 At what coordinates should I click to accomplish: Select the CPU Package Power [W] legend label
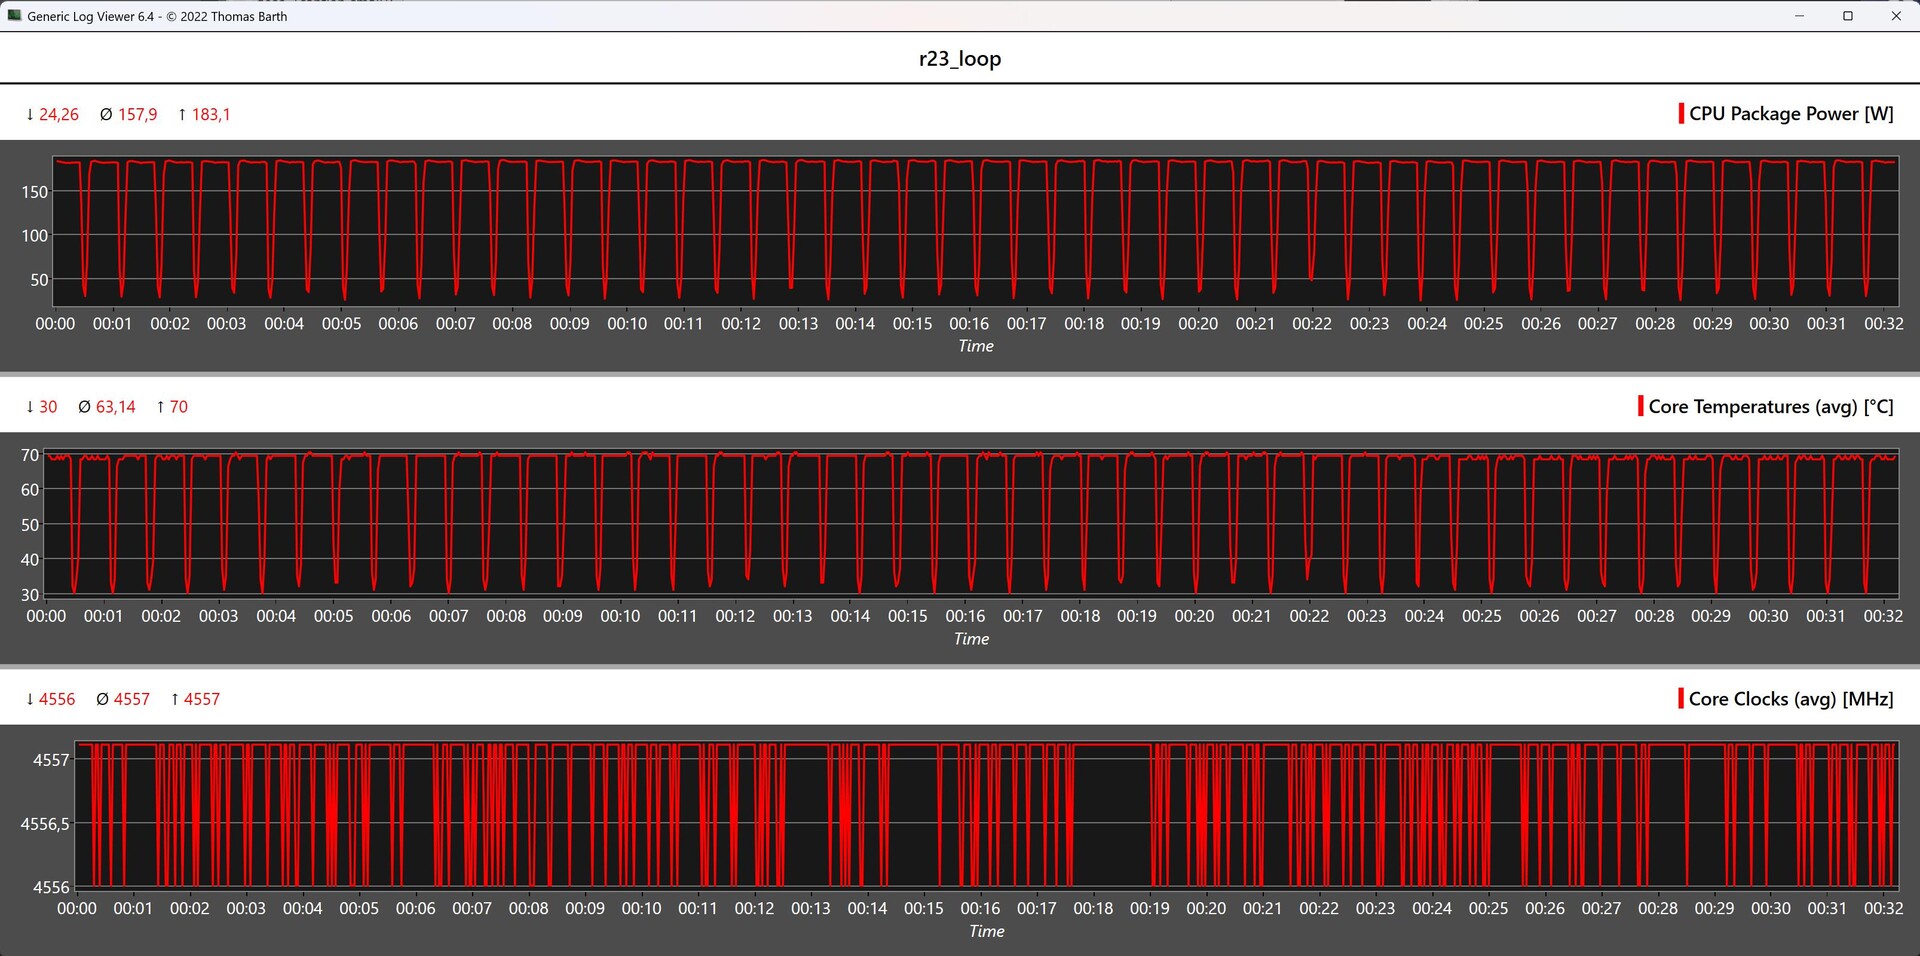tap(1791, 114)
